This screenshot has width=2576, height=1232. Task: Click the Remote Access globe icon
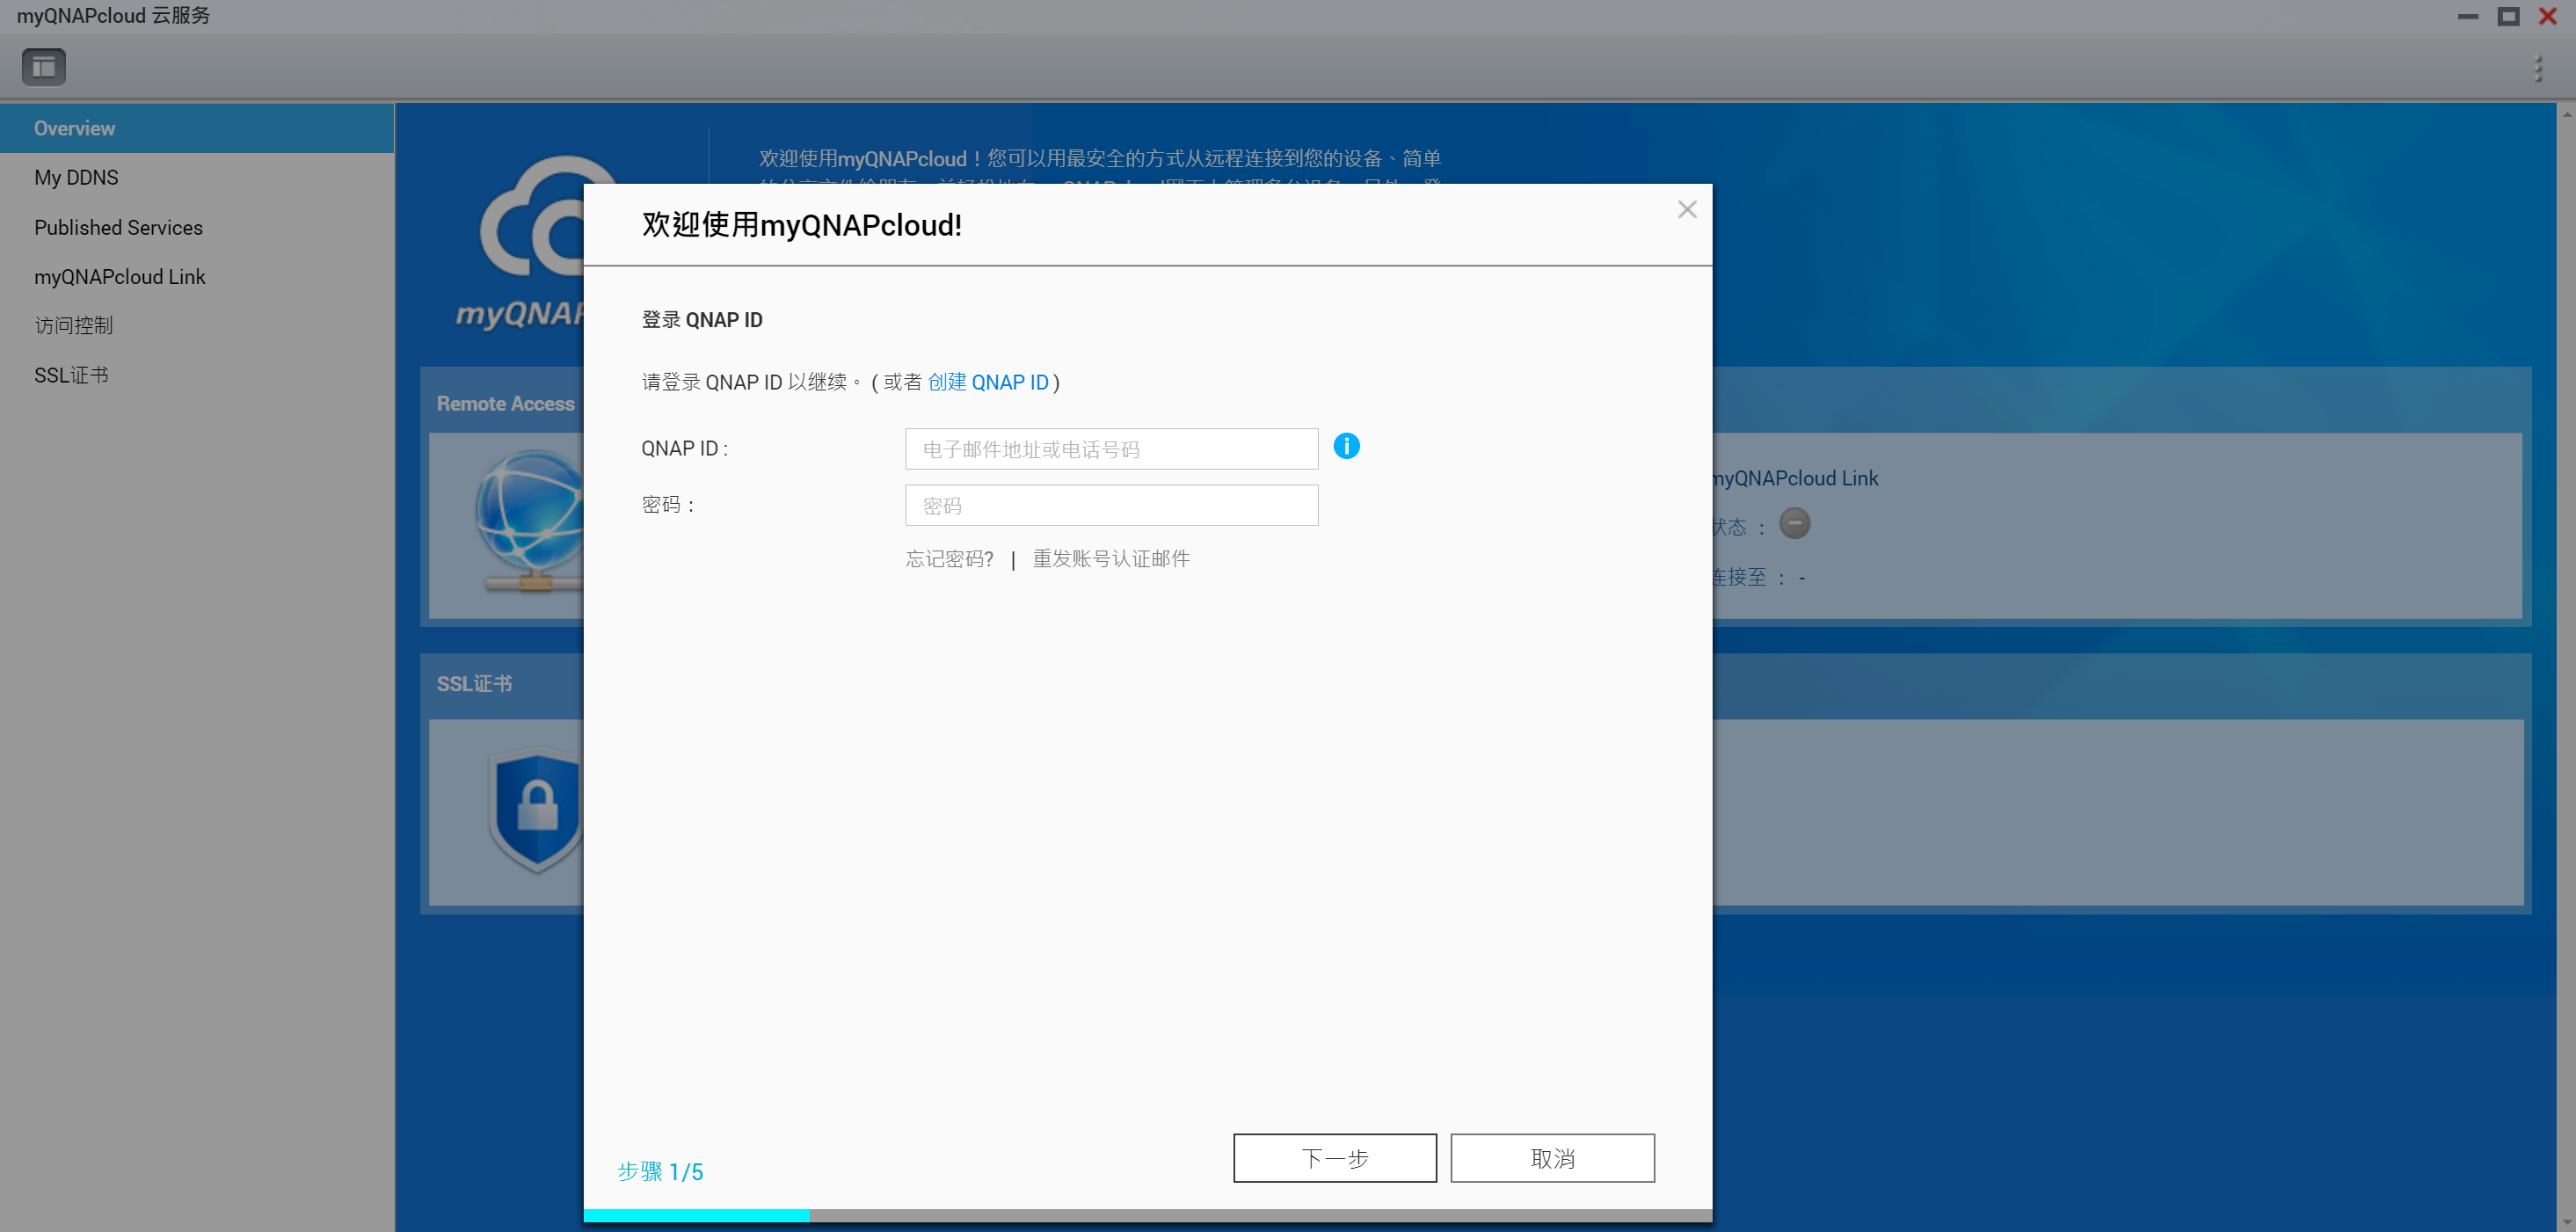click(x=529, y=520)
